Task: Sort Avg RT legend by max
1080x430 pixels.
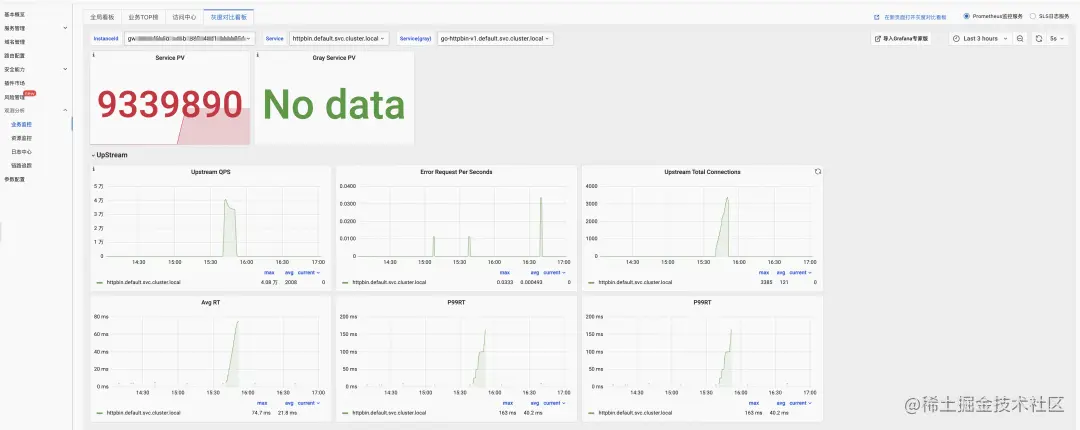Action: (262, 403)
